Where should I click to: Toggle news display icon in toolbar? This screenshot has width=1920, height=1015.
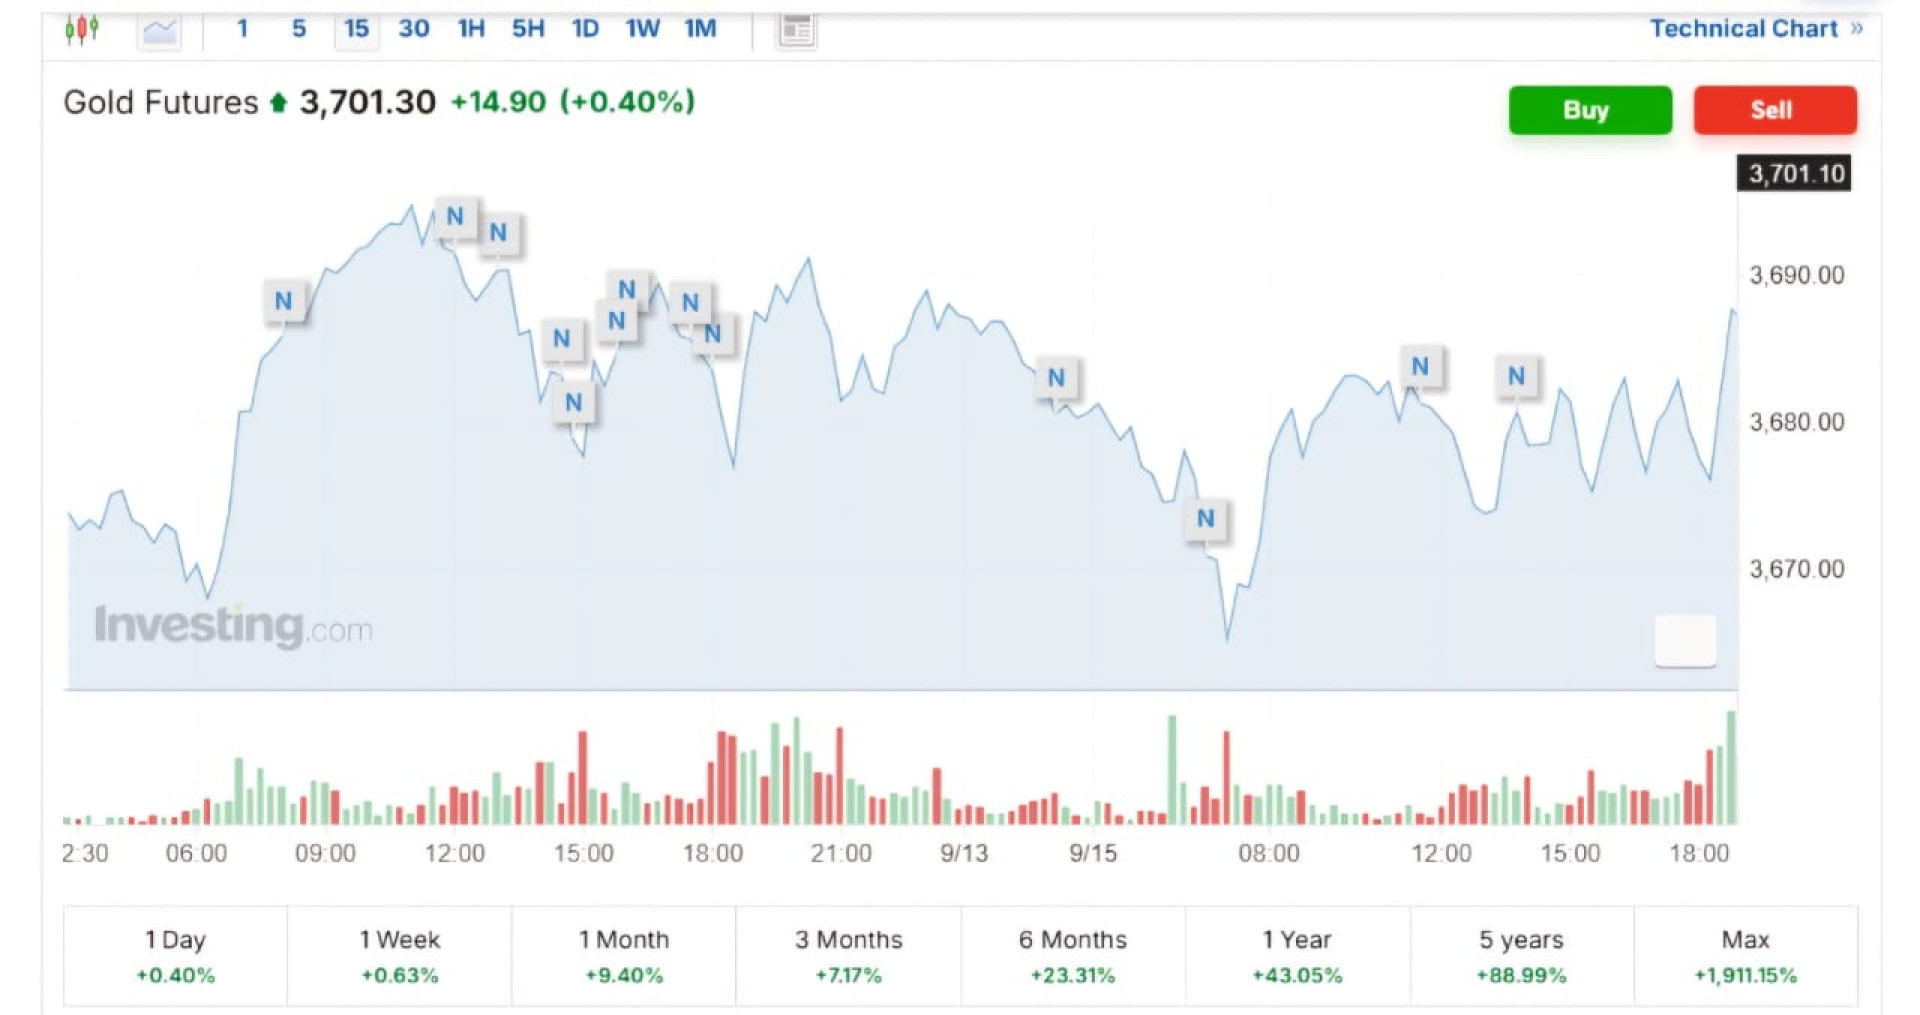click(x=796, y=30)
